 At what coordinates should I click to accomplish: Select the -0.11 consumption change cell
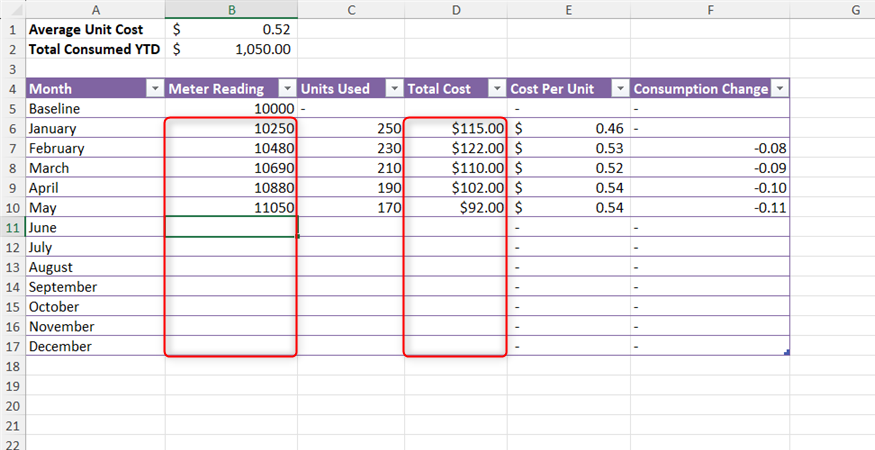click(710, 208)
